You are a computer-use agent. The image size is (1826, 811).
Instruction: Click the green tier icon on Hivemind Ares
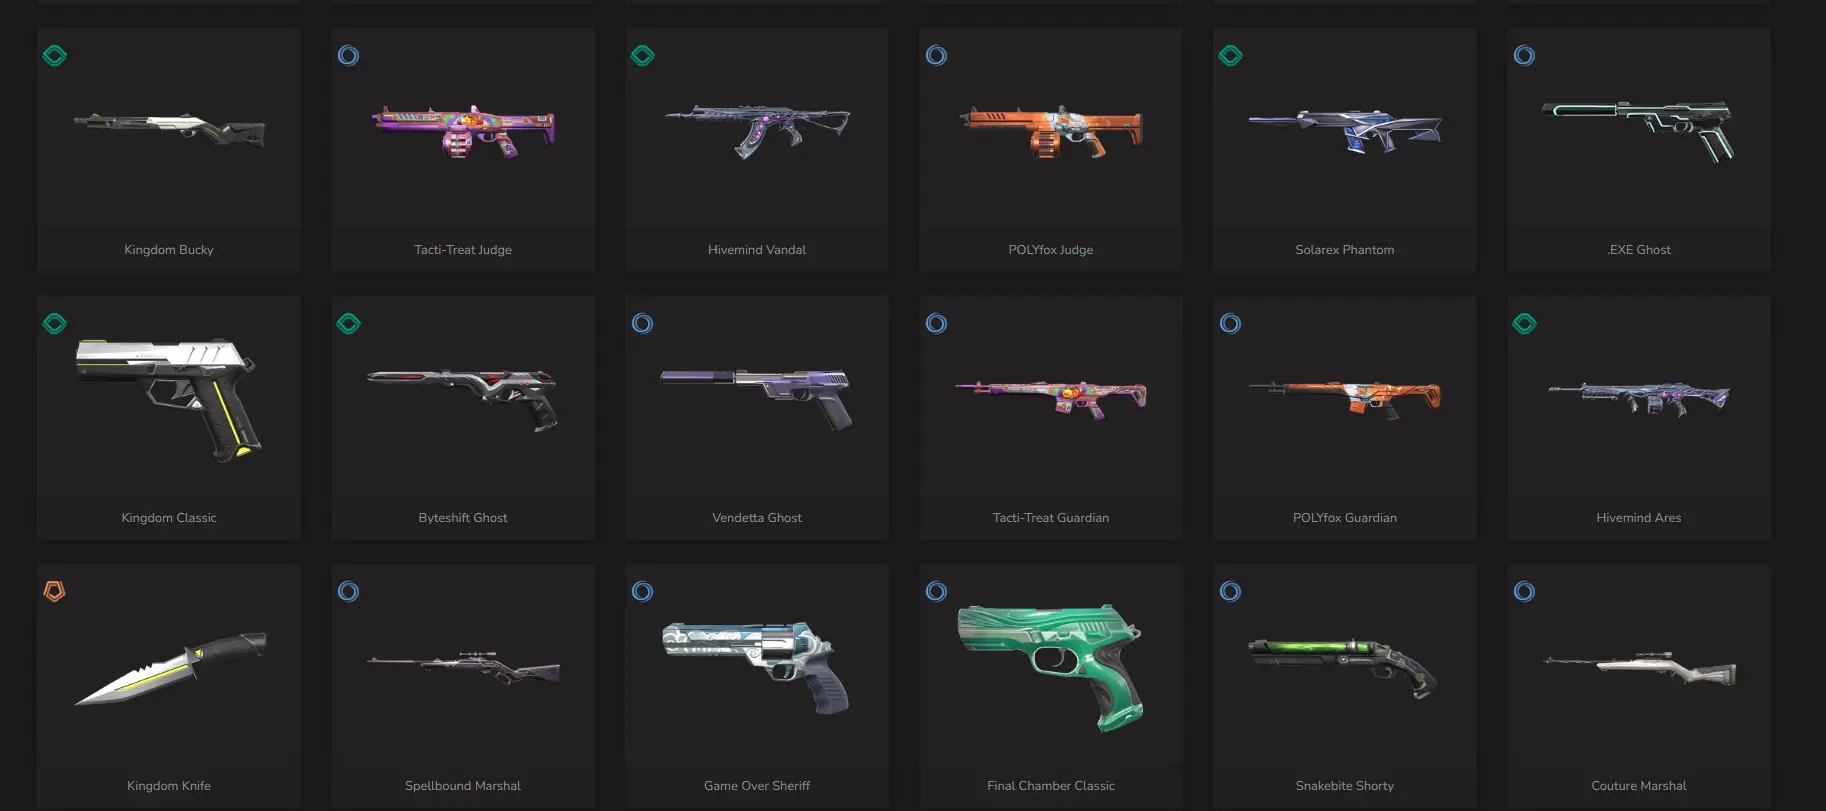(1524, 324)
